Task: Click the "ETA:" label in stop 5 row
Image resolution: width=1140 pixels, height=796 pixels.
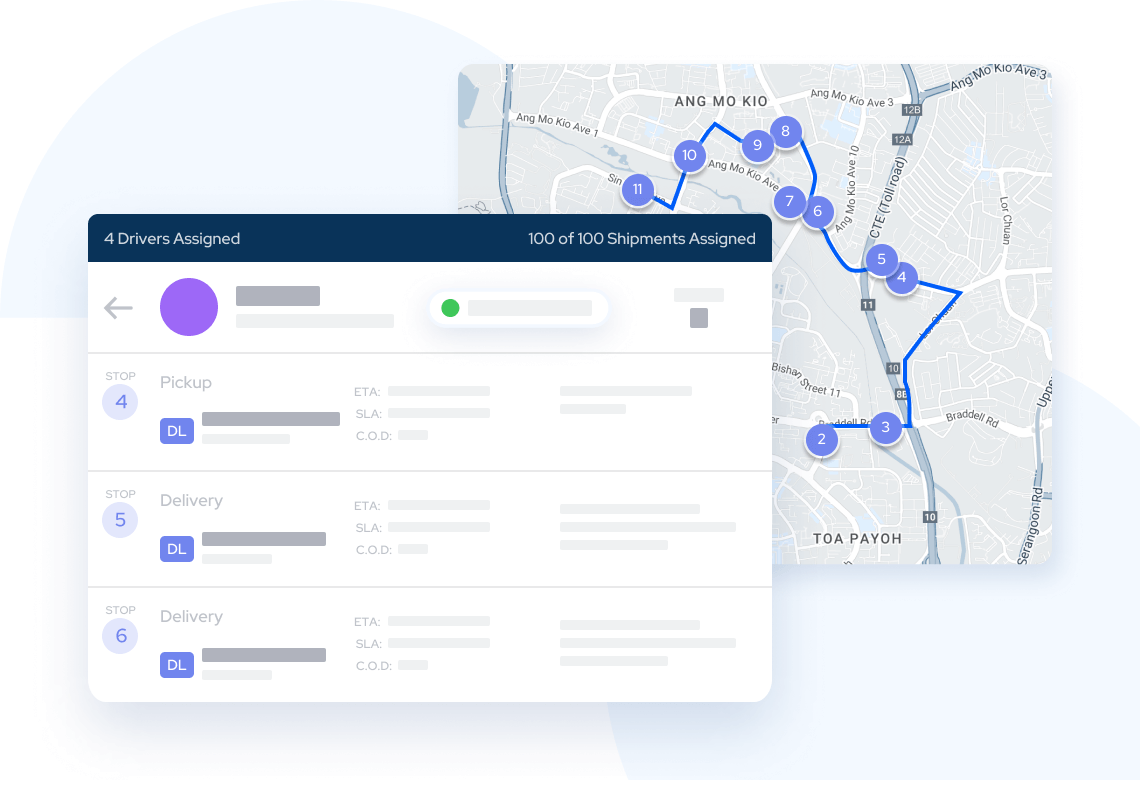Action: click(x=367, y=506)
